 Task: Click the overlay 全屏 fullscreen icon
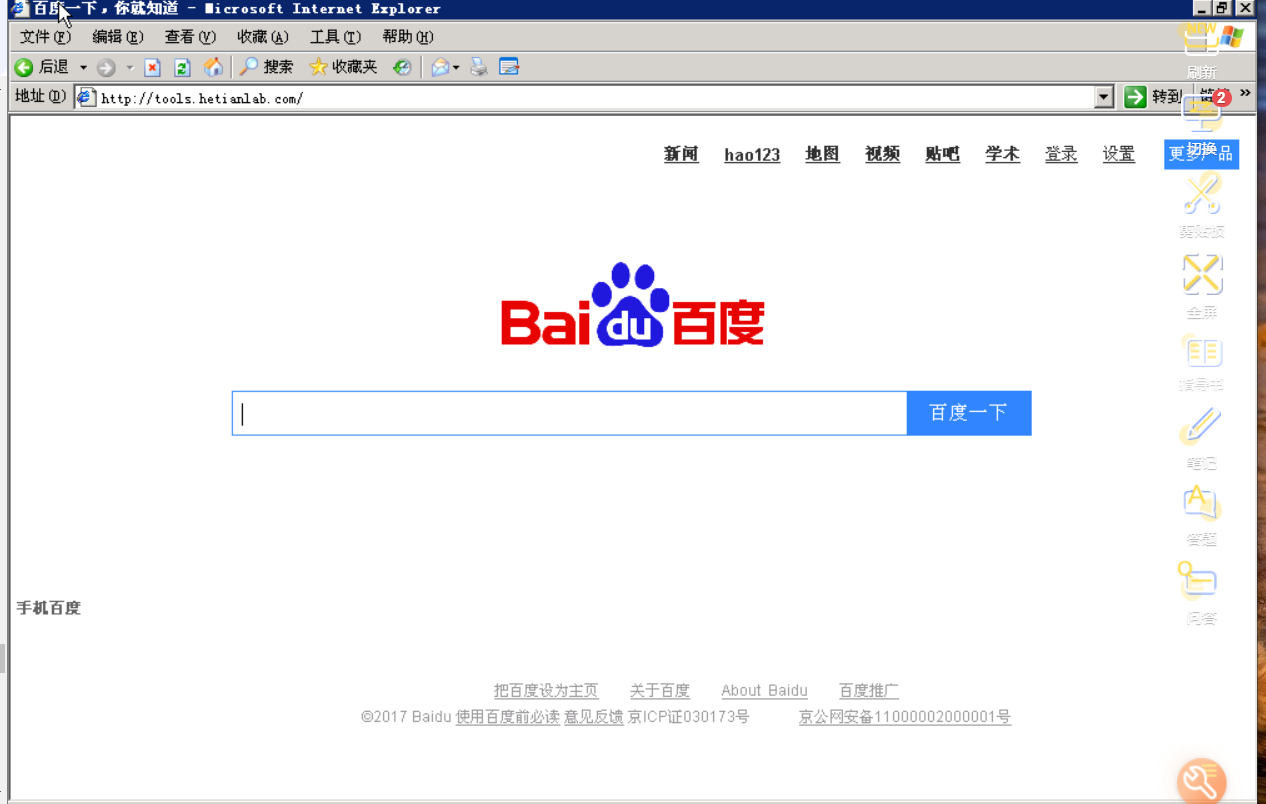pyautogui.click(x=1202, y=273)
